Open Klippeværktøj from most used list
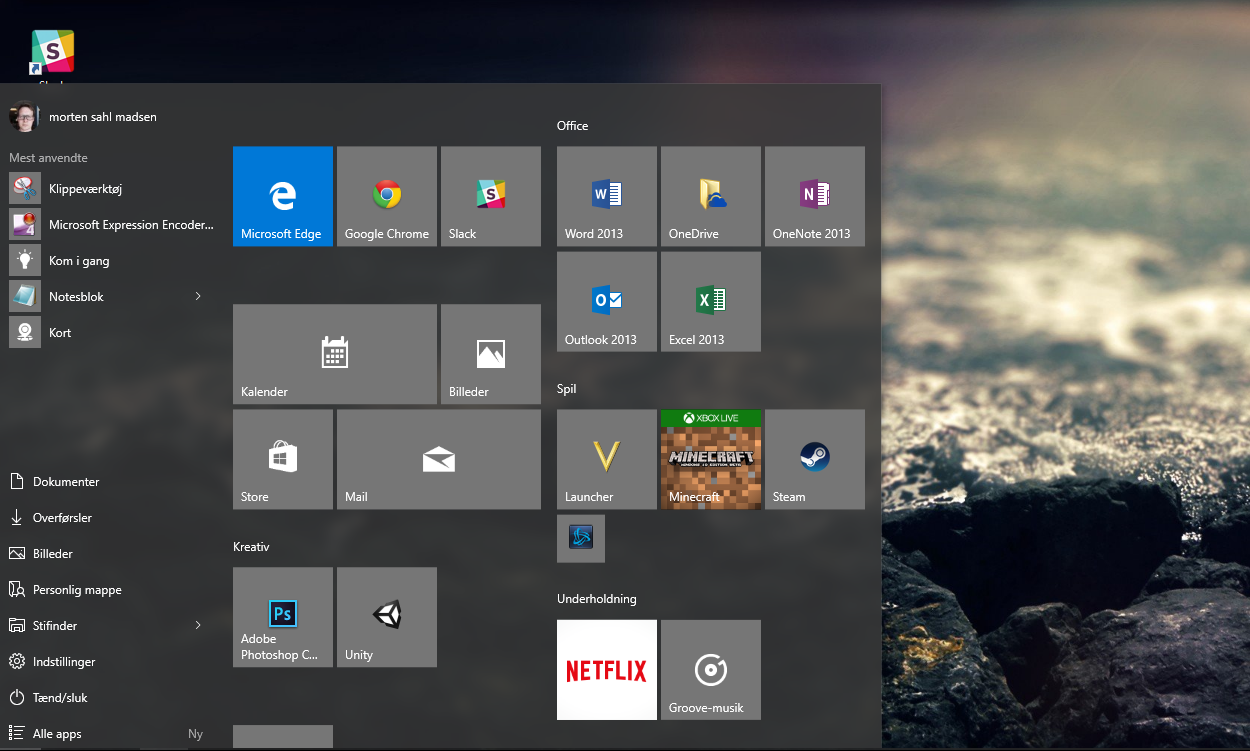This screenshot has height=751, width=1250. tap(85, 188)
